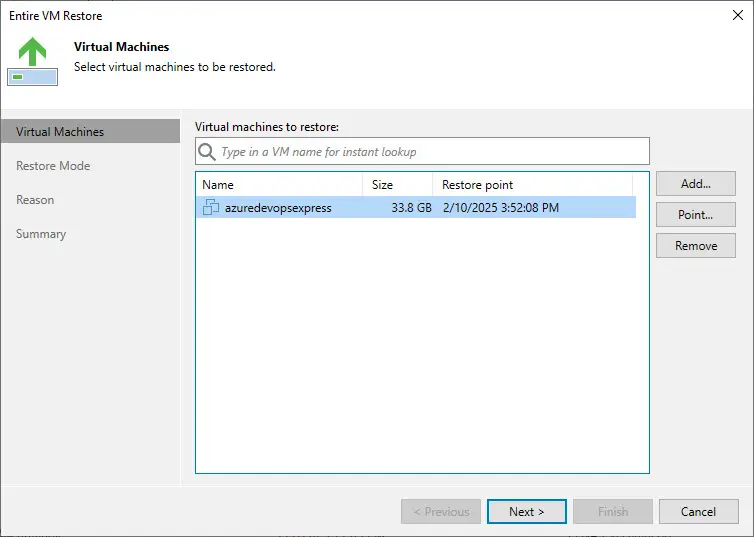Cancel the restore wizard

pyautogui.click(x=698, y=512)
